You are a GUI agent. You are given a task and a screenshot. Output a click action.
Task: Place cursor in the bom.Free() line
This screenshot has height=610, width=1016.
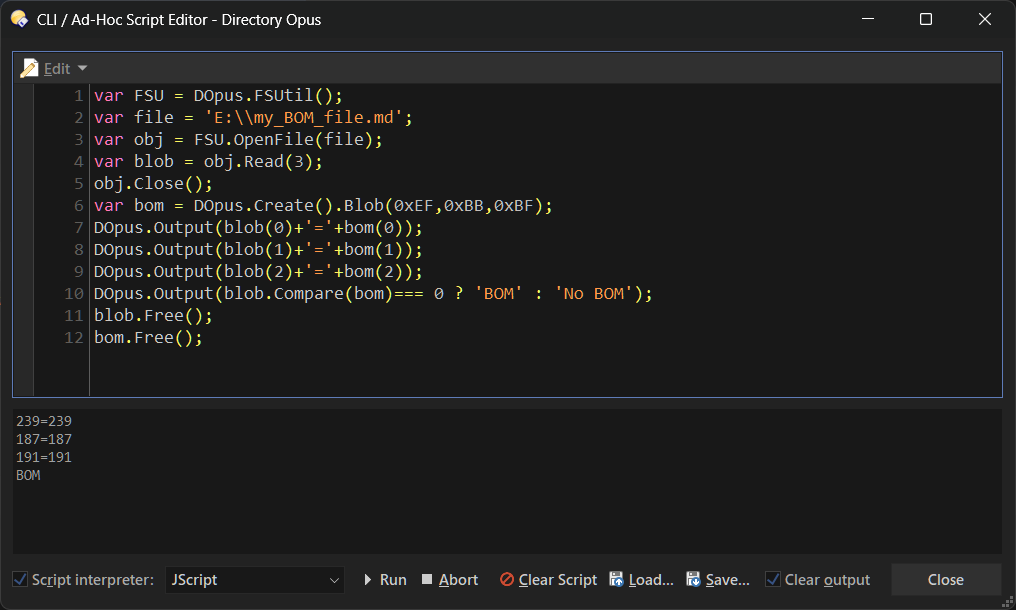148,338
